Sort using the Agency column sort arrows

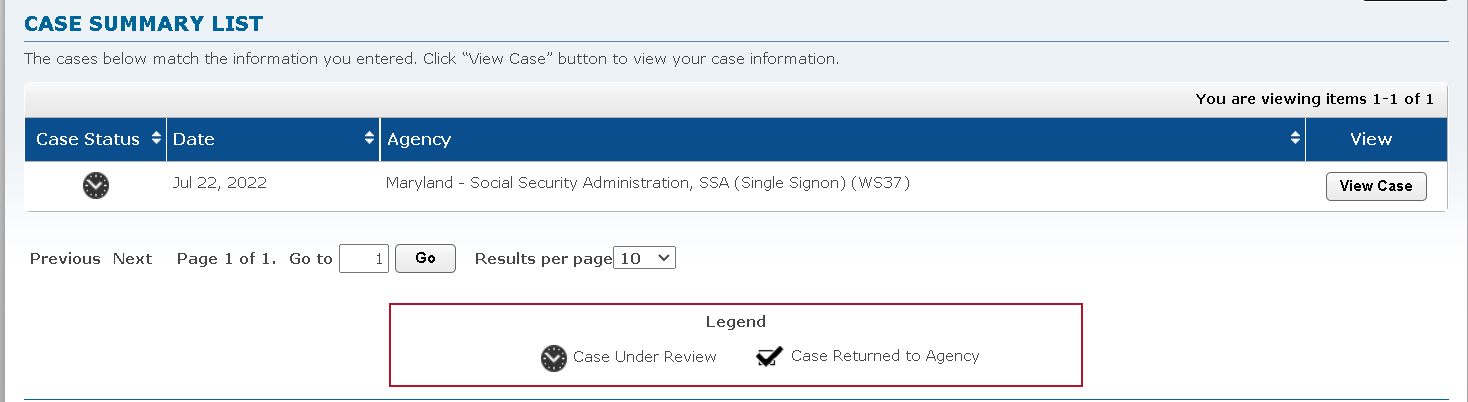pyautogui.click(x=1296, y=139)
